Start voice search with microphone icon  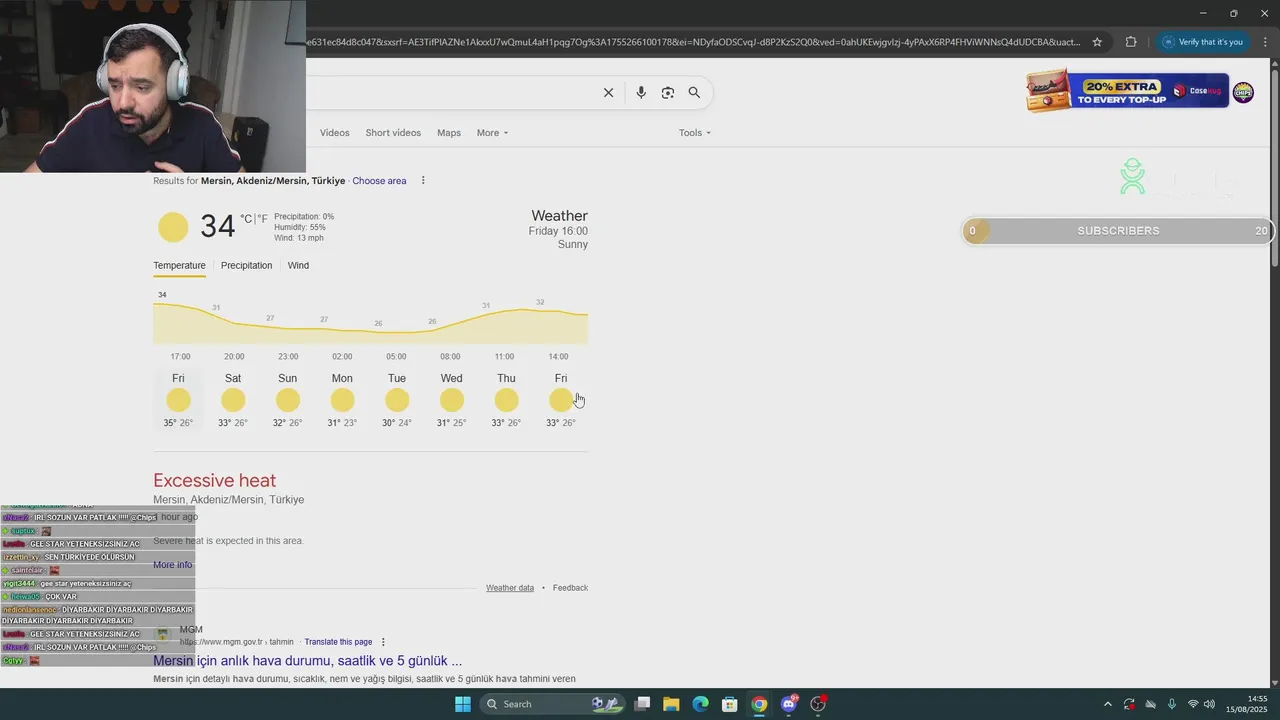coord(641,92)
